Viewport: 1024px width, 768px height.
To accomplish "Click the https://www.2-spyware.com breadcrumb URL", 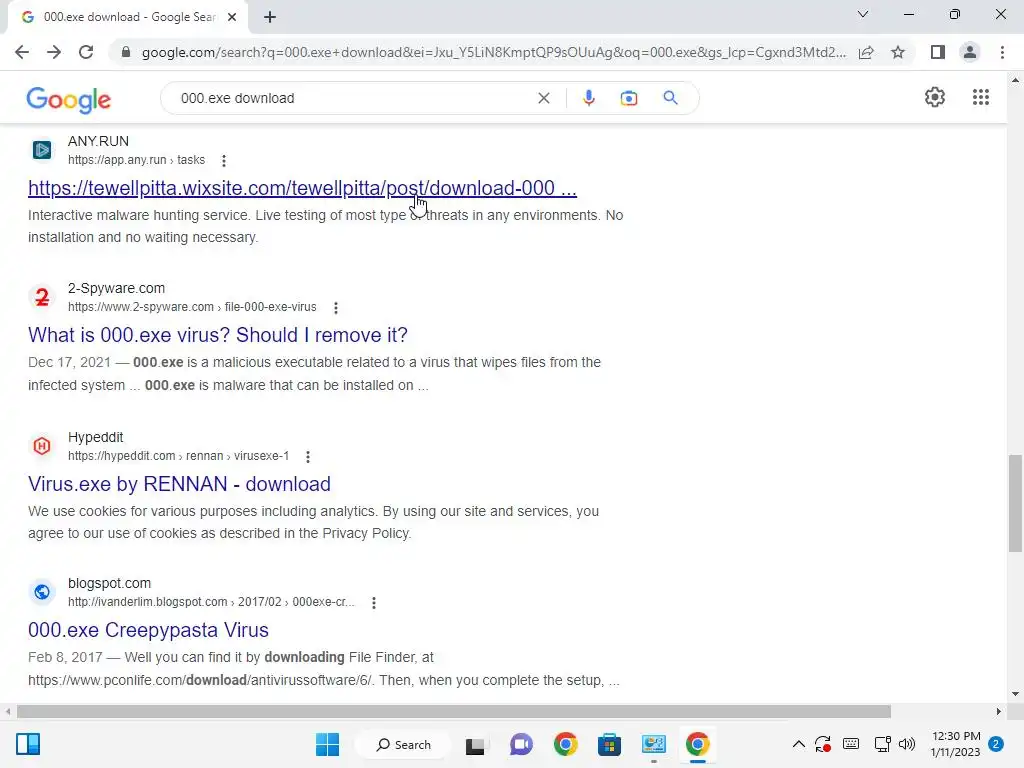I will (x=192, y=307).
